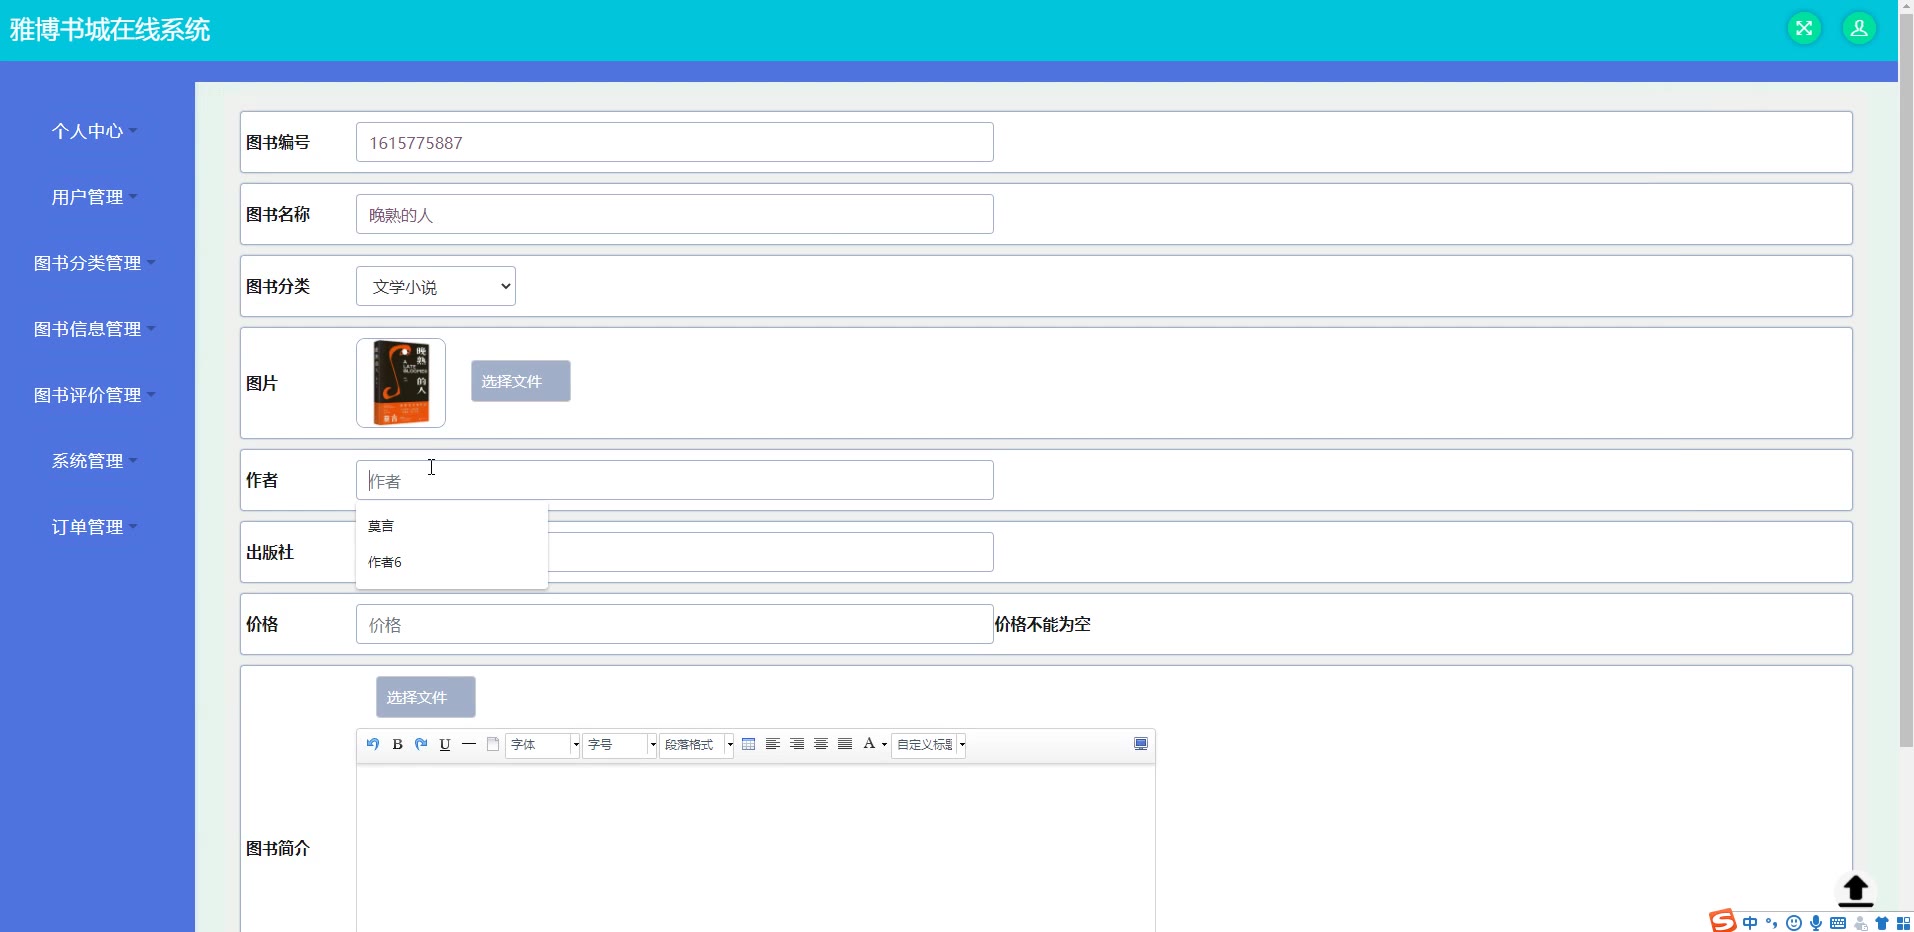Click inside the 图书简介 editor text area
Screen dimensions: 1914x932
tap(756, 848)
